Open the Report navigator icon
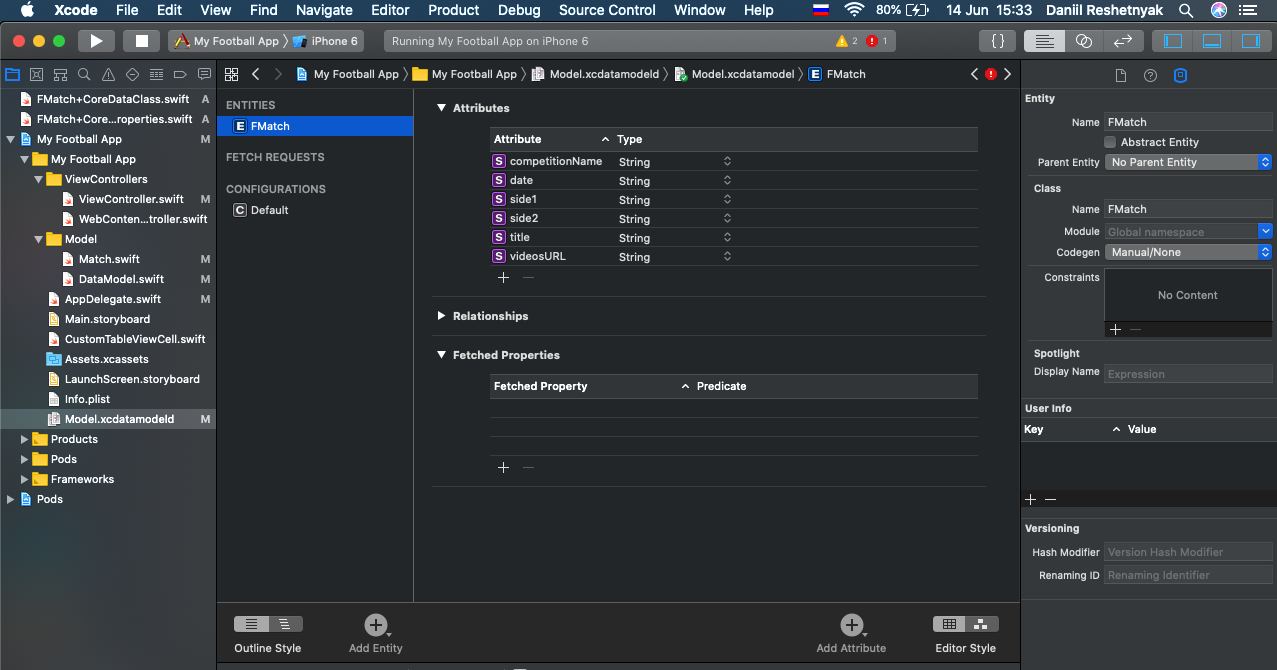This screenshot has height=670, width=1277. coord(204,74)
